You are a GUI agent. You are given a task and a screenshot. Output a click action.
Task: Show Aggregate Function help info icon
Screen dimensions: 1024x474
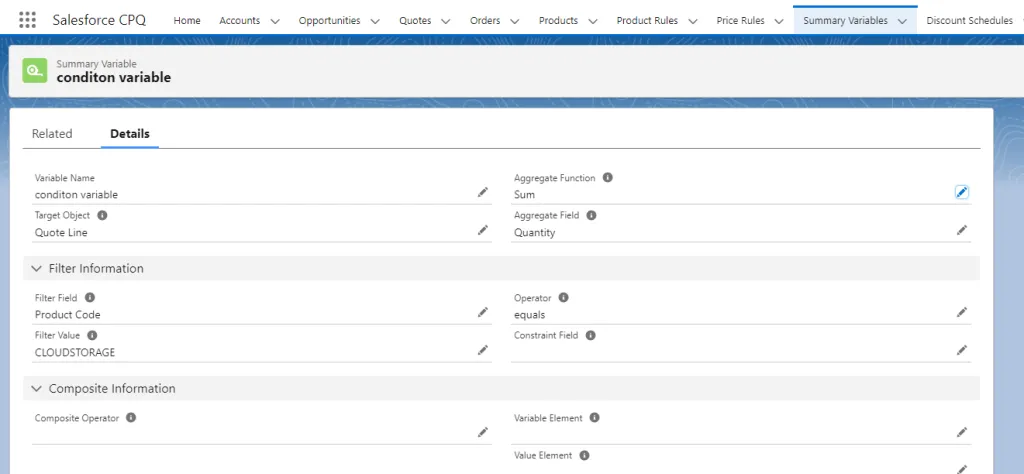[x=607, y=177]
